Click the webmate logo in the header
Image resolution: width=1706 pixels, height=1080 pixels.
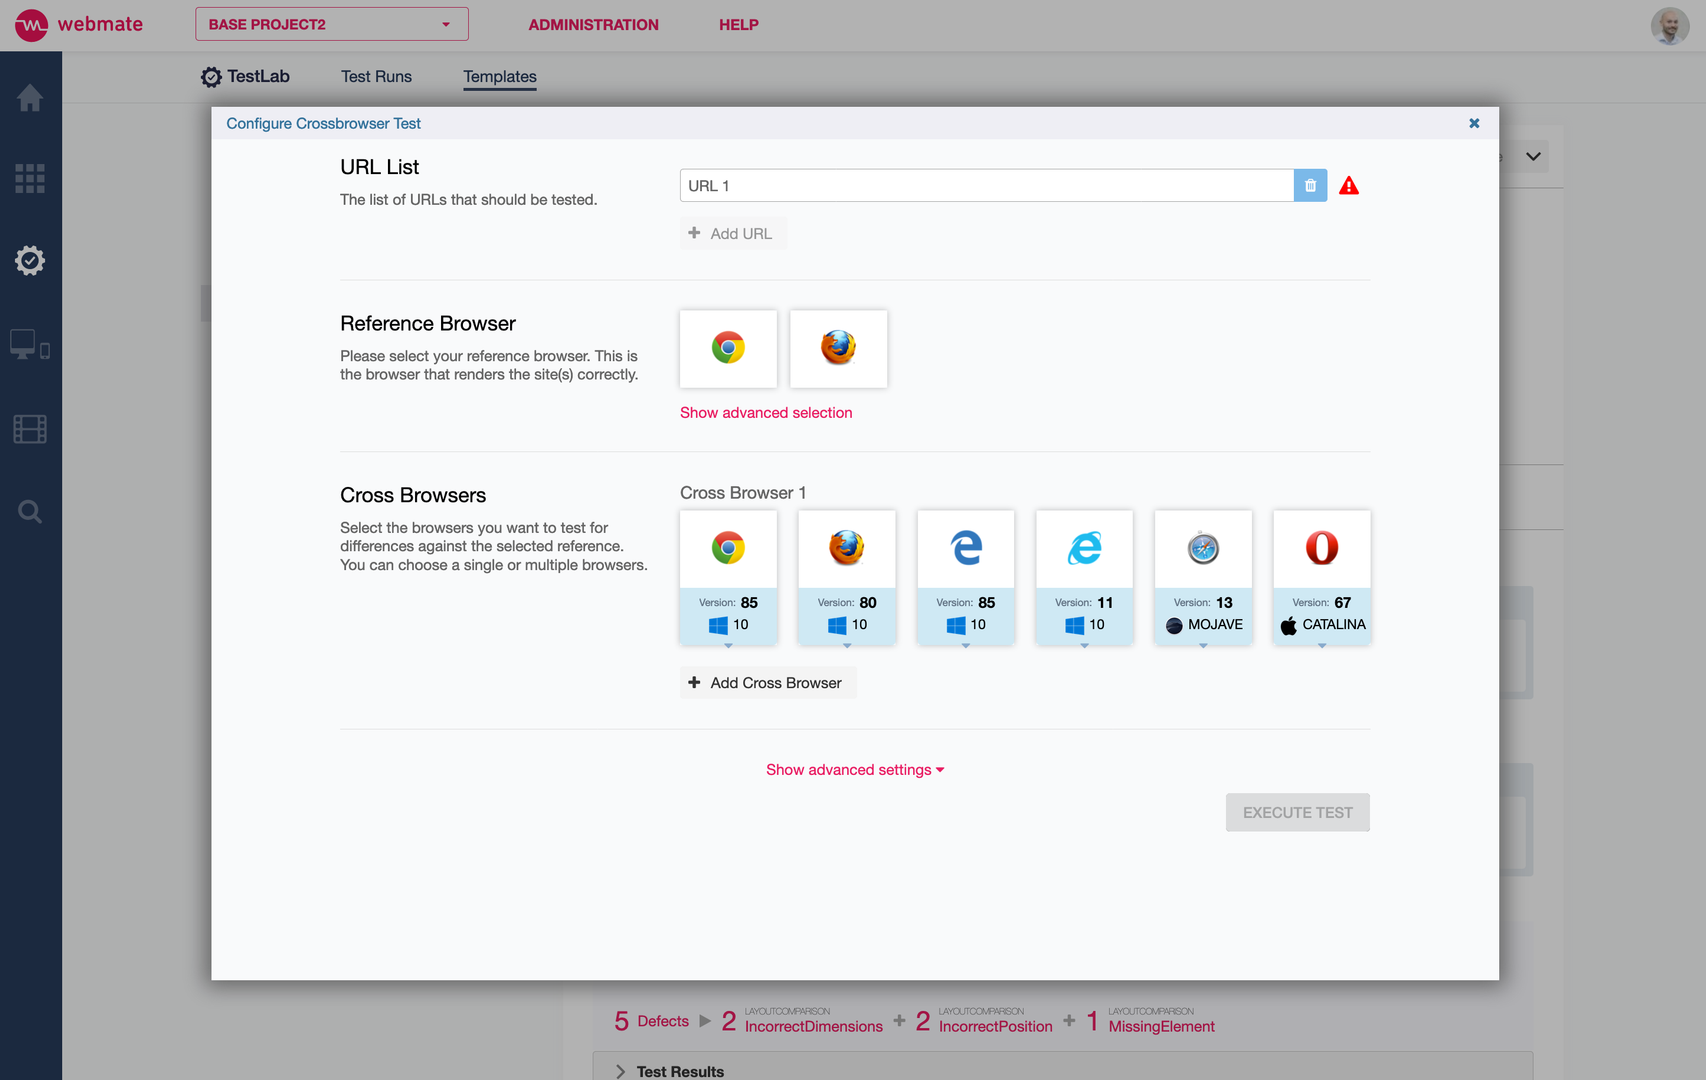click(x=79, y=25)
